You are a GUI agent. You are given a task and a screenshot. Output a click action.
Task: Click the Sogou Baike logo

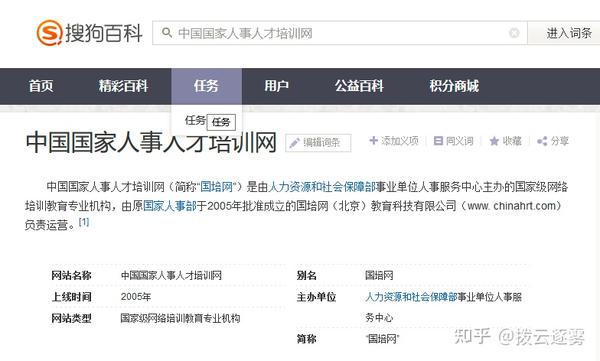coord(89,33)
